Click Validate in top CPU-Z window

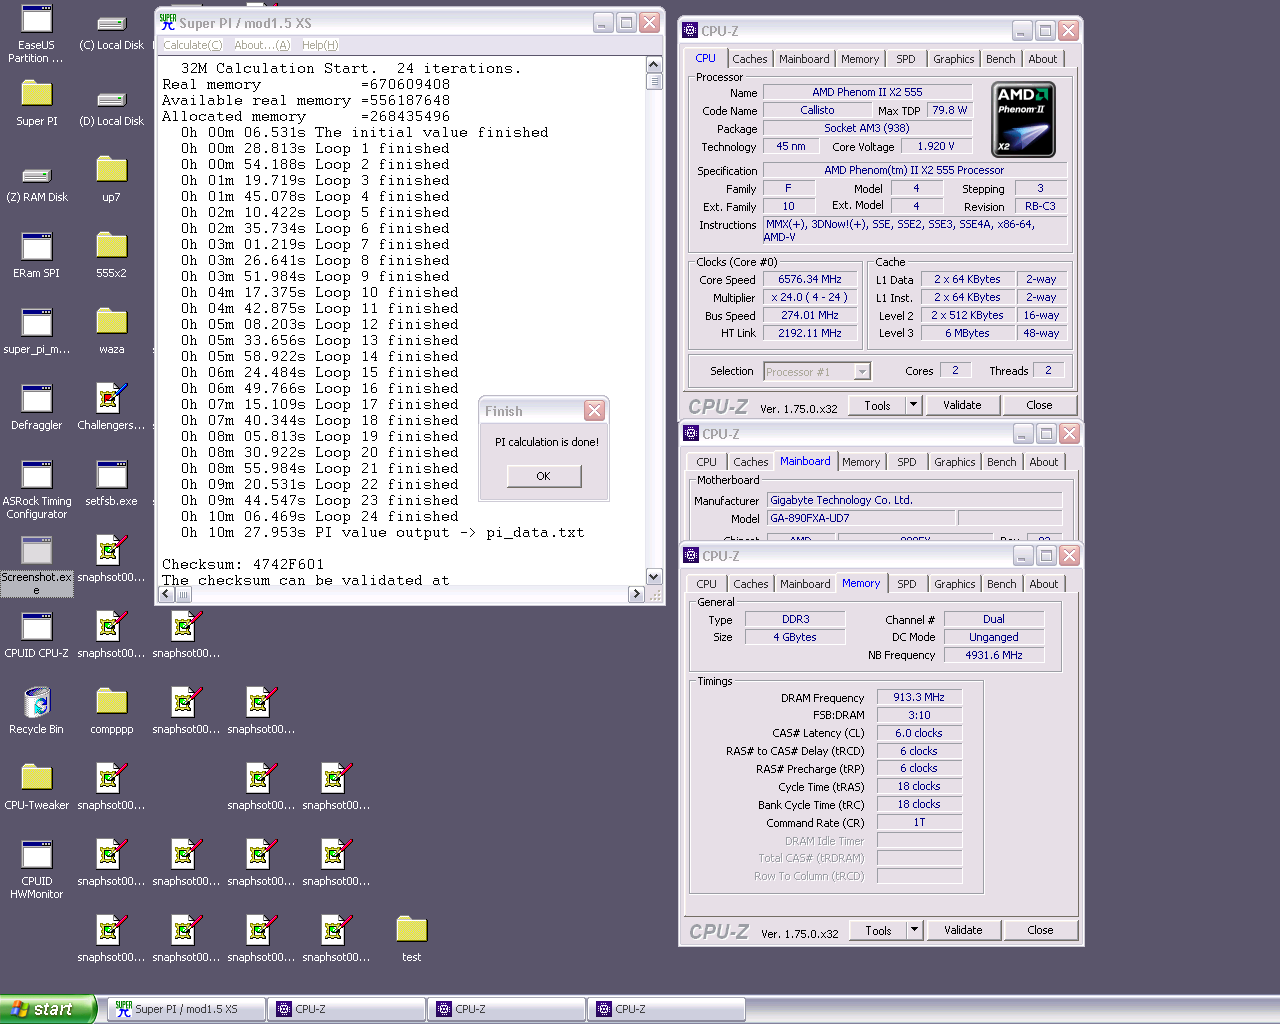tap(962, 405)
